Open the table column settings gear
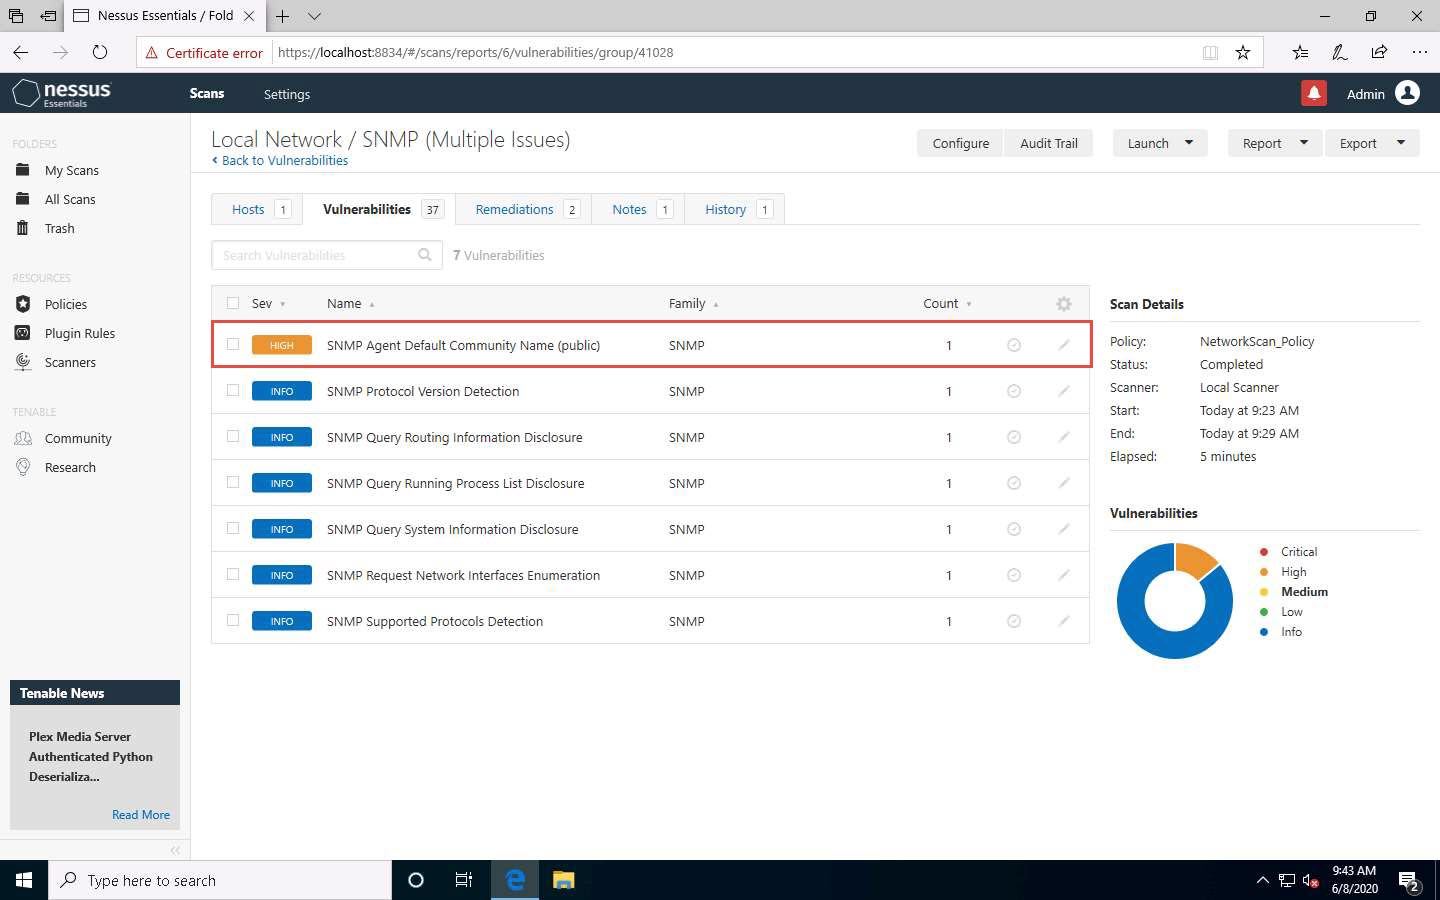The height and width of the screenshot is (900, 1440). [1064, 304]
